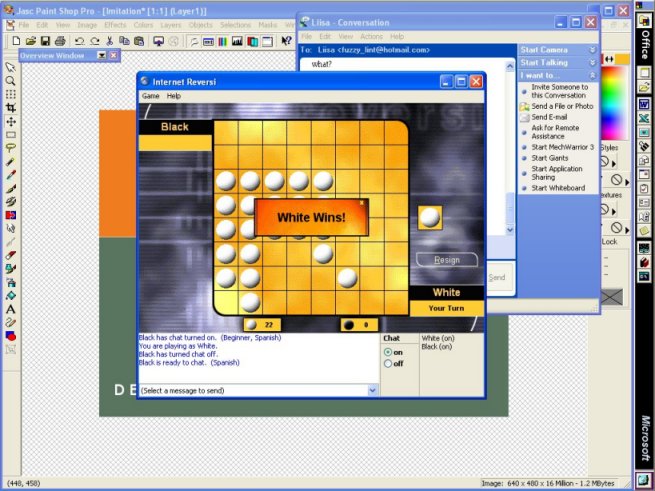Select the Crop tool
Image resolution: width=655 pixels, height=491 pixels.
tap(10, 108)
